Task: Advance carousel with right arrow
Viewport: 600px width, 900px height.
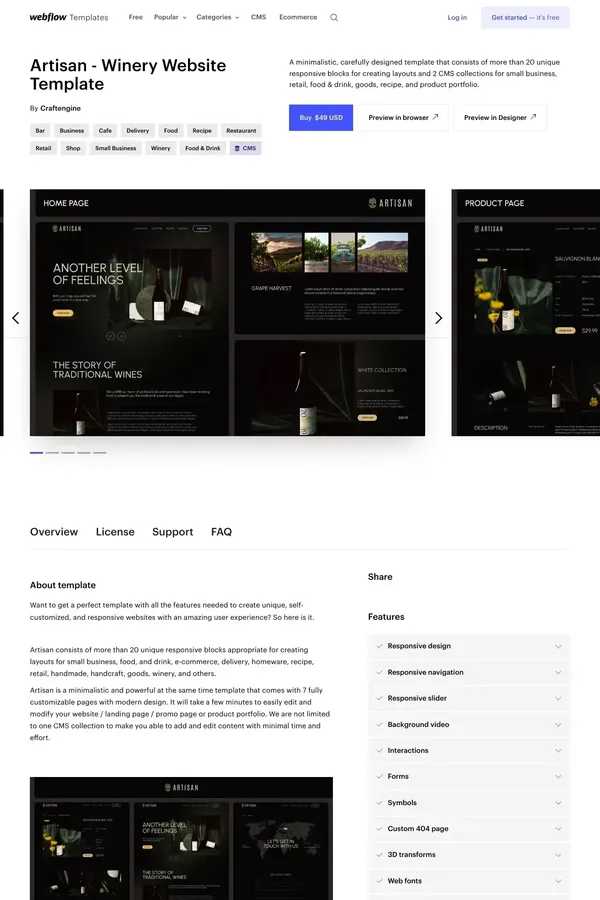Action: 439,318
